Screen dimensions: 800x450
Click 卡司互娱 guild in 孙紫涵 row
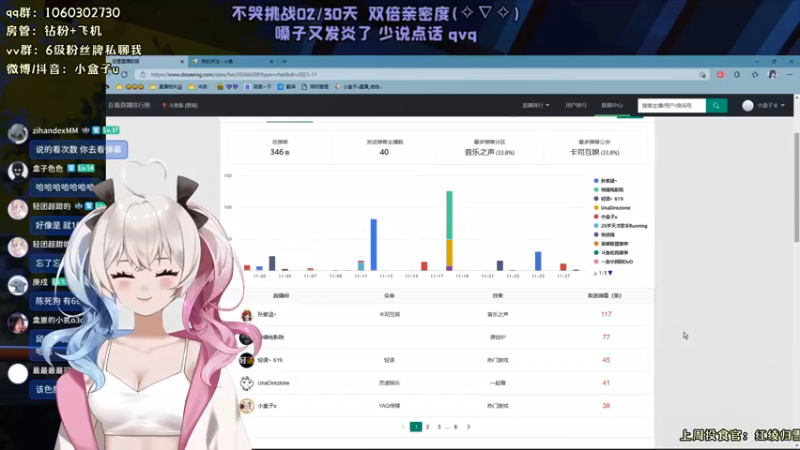[389, 315]
